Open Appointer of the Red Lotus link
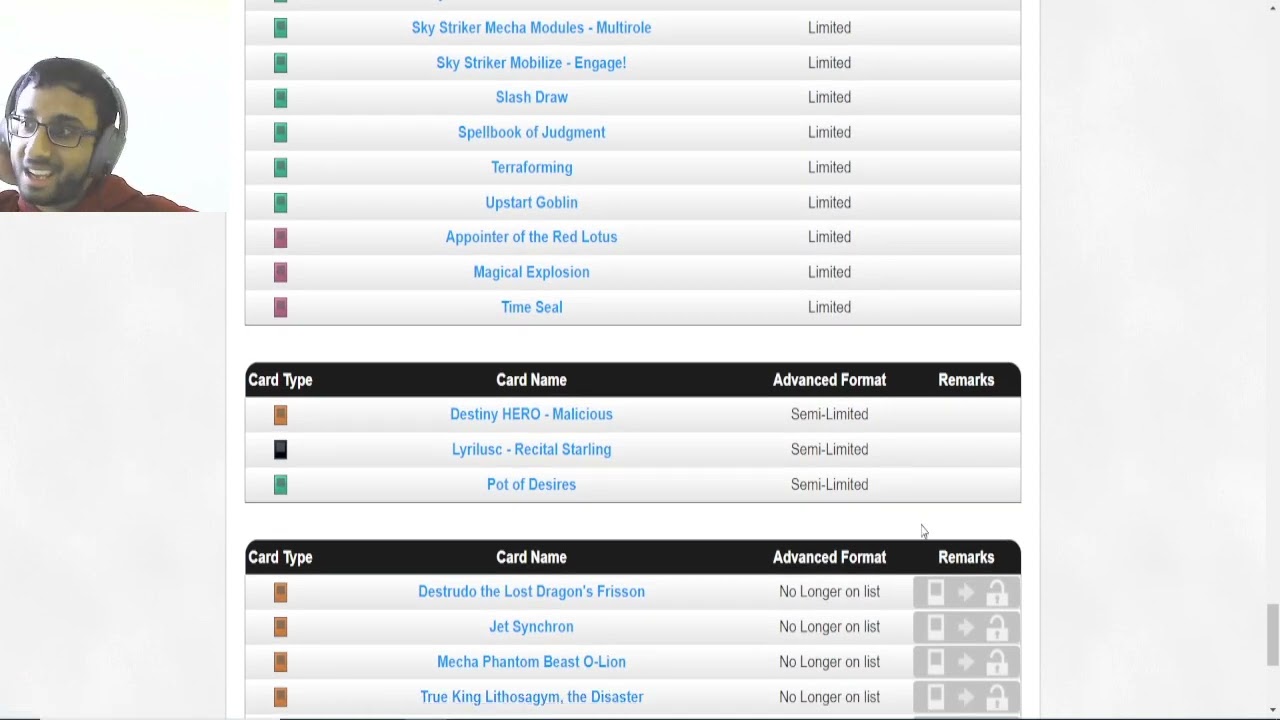Screen dimensions: 1280x720 tap(531, 237)
